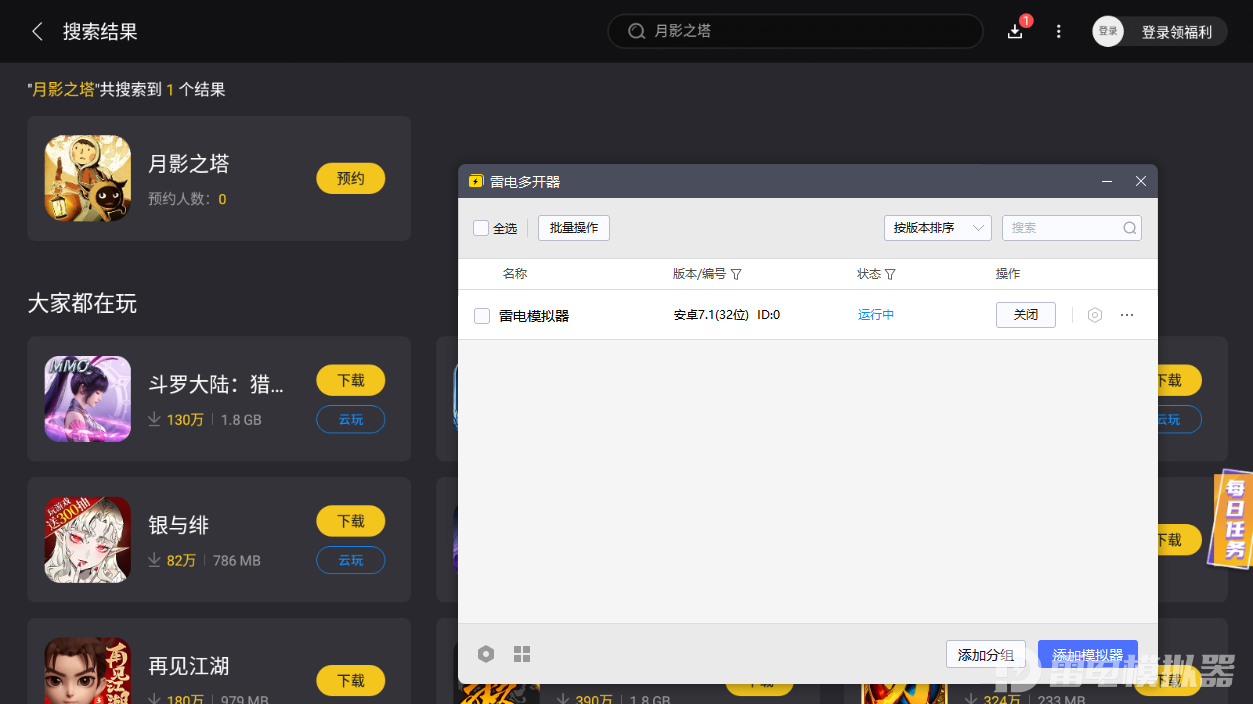Click the 月影之塔 game thumbnail
This screenshot has width=1253, height=704.
coord(87,178)
